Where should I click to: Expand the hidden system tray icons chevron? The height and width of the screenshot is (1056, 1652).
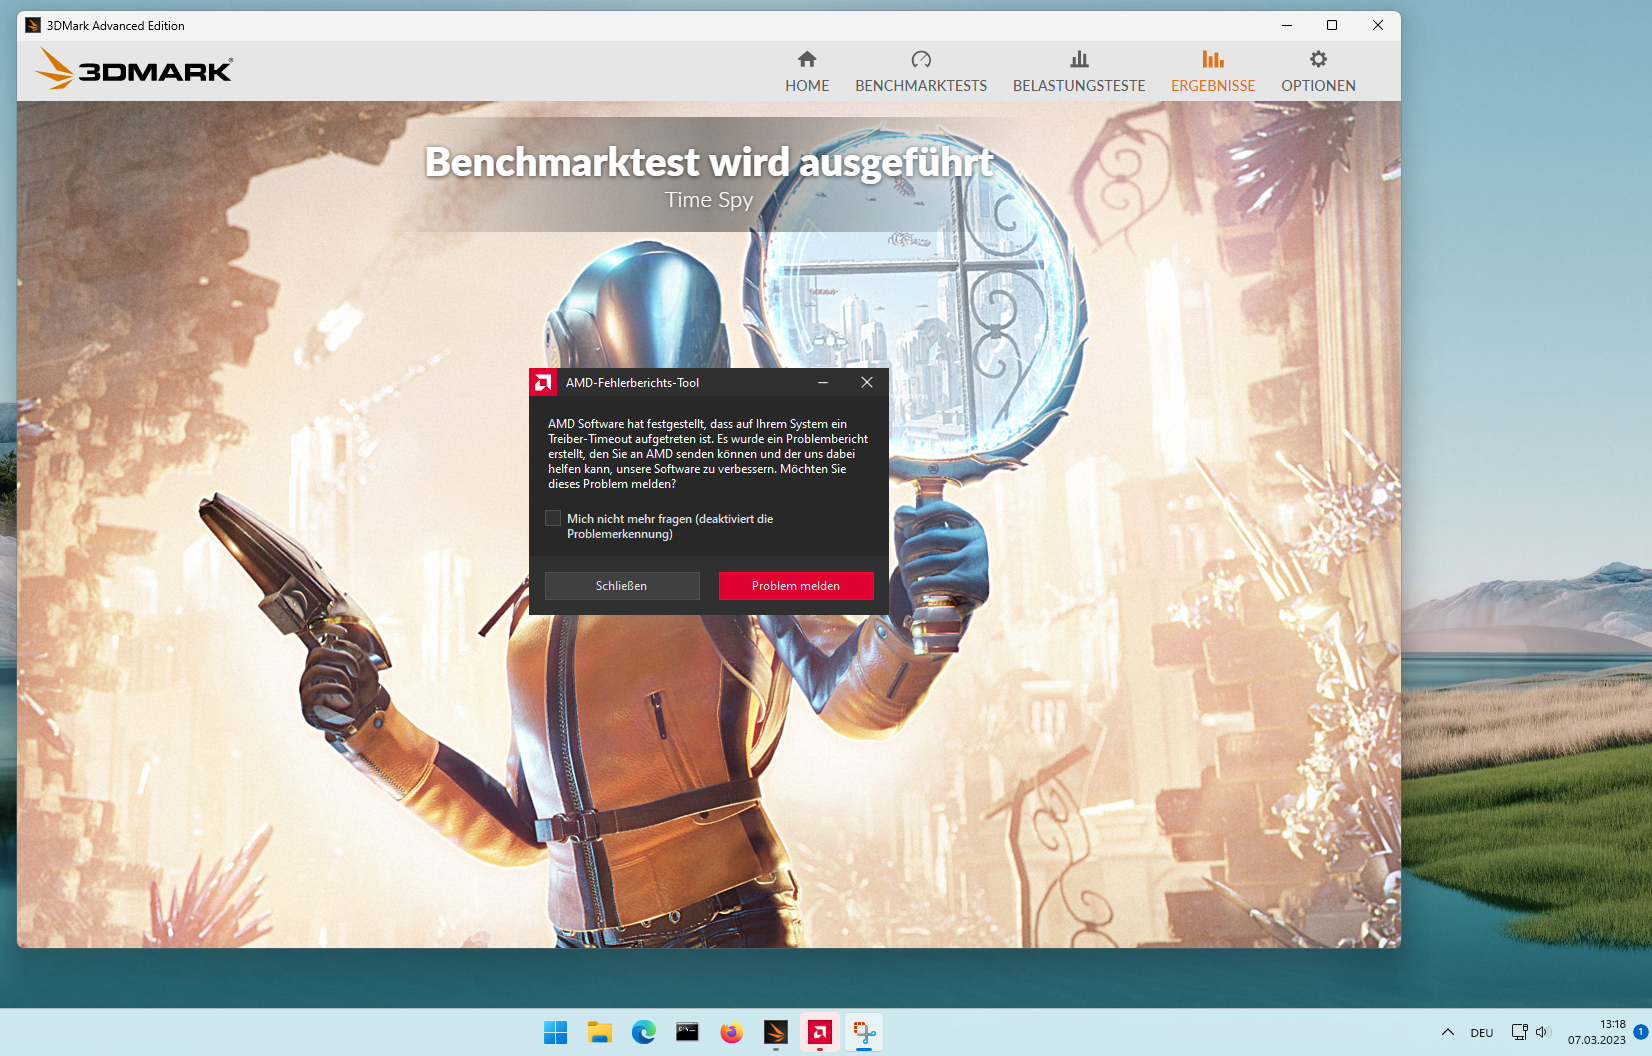[x=1448, y=1032]
